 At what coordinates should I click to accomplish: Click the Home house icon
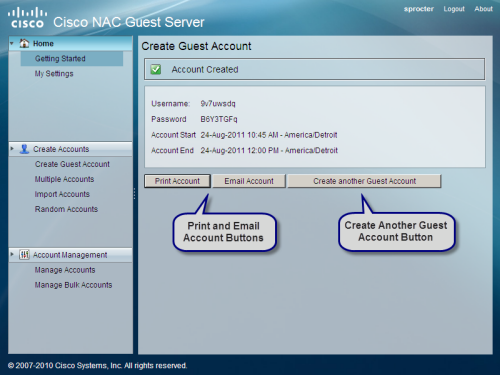(x=24, y=43)
